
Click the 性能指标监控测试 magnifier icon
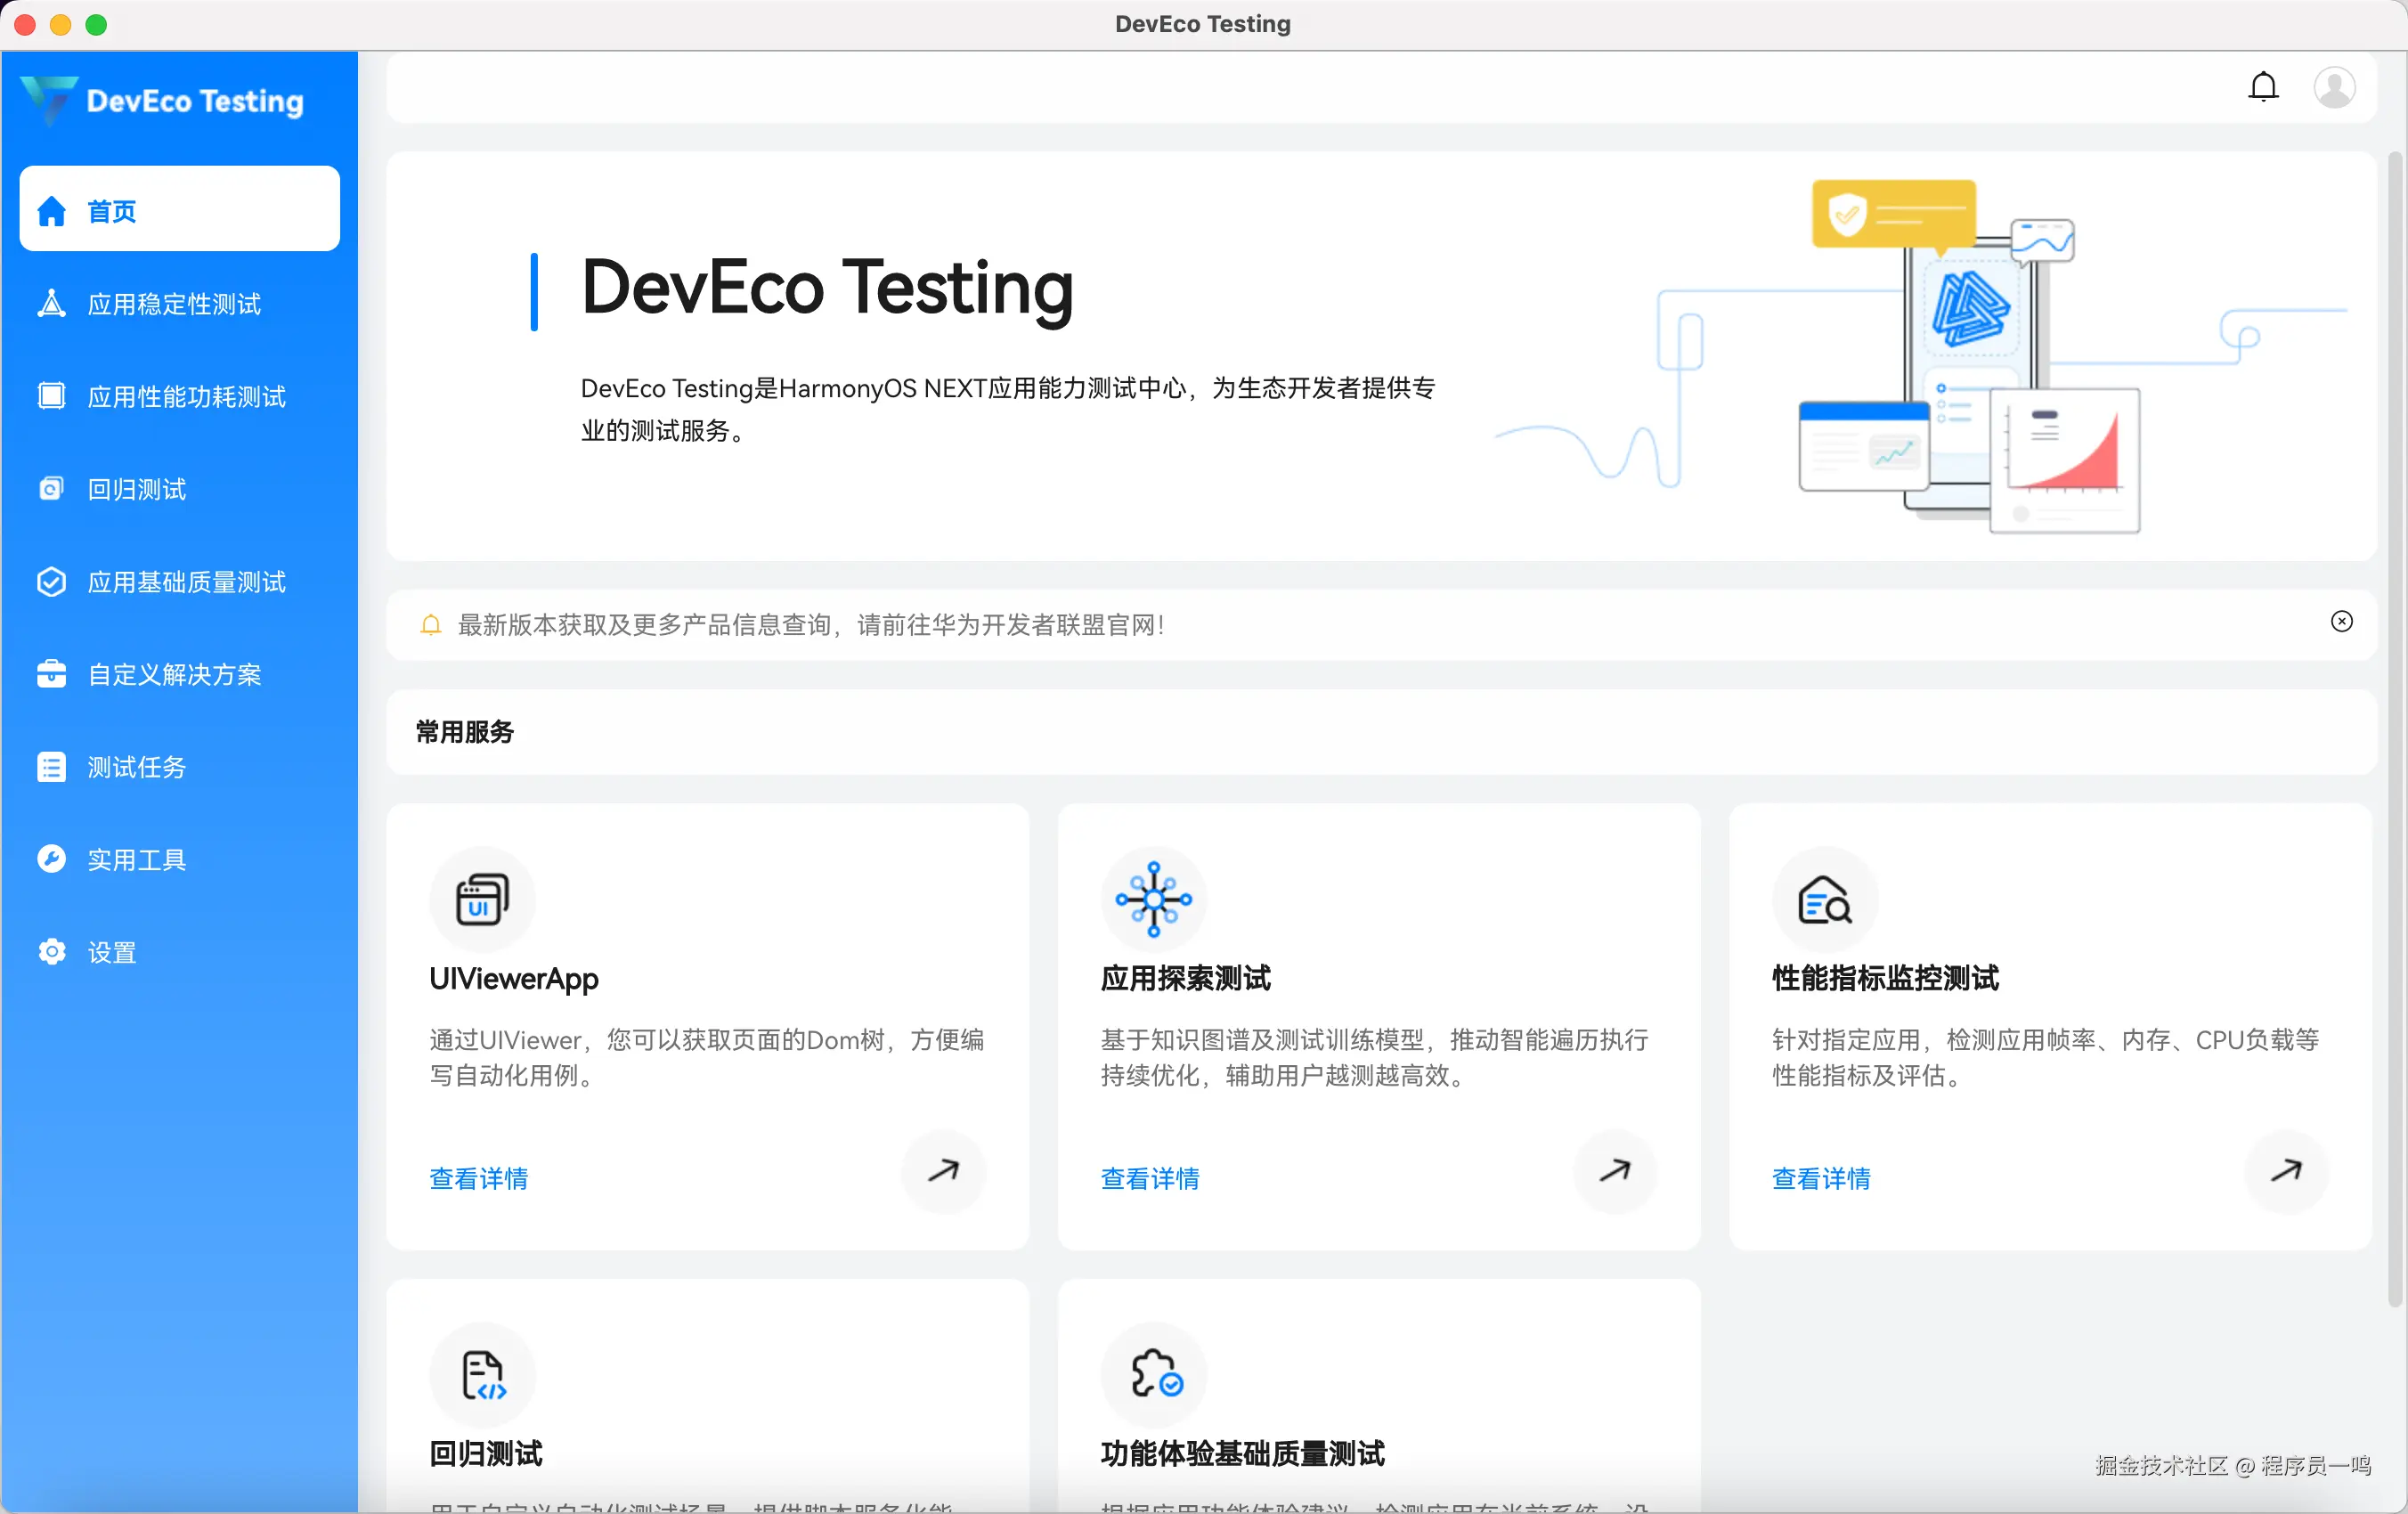point(1824,899)
